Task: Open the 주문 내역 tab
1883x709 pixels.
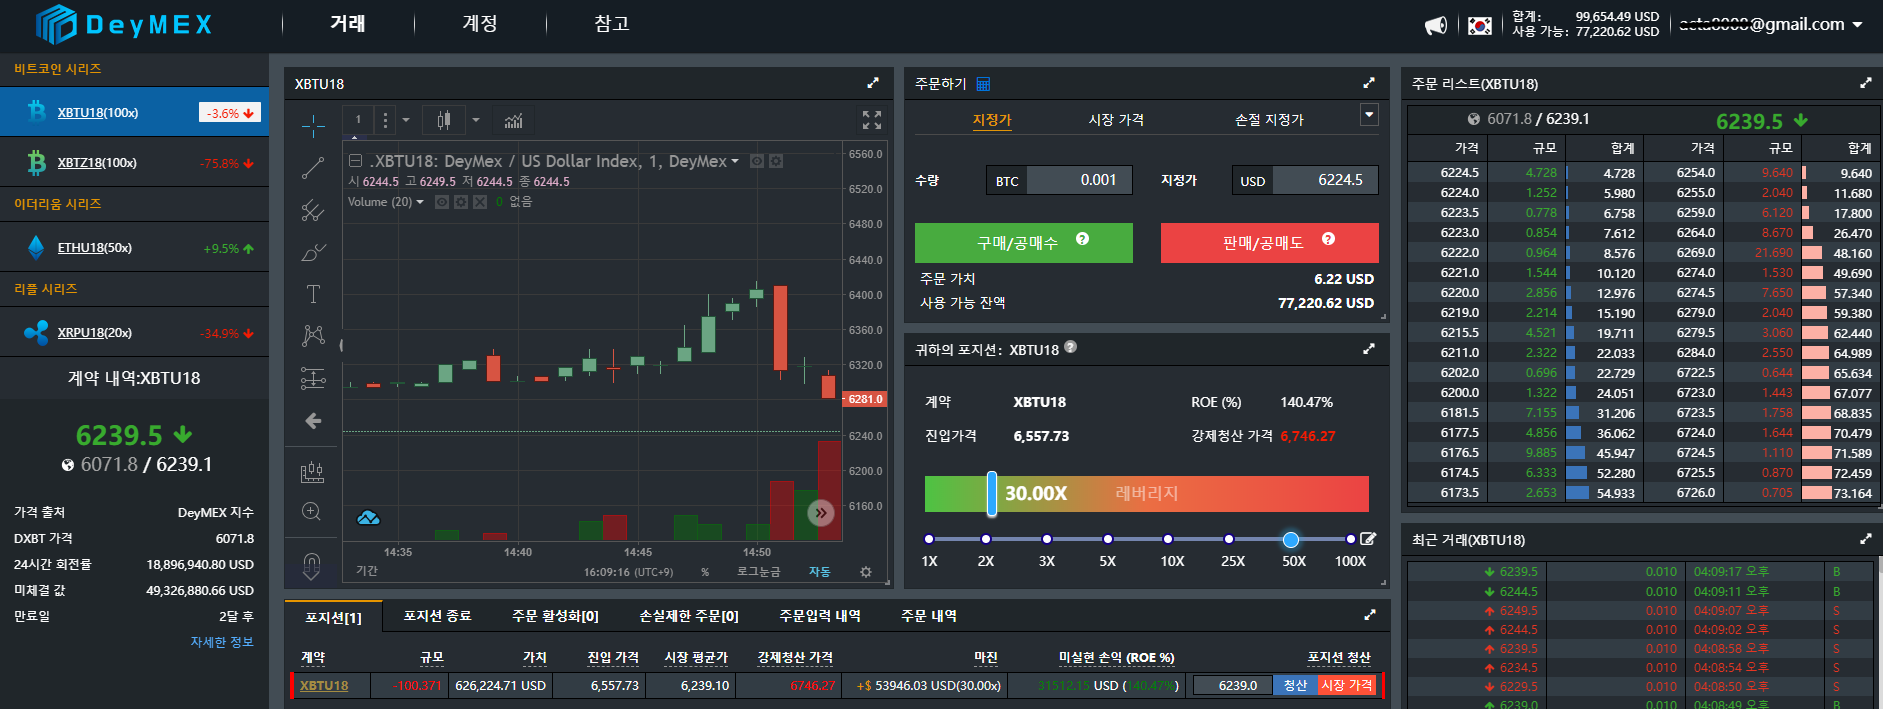Action: tap(929, 616)
